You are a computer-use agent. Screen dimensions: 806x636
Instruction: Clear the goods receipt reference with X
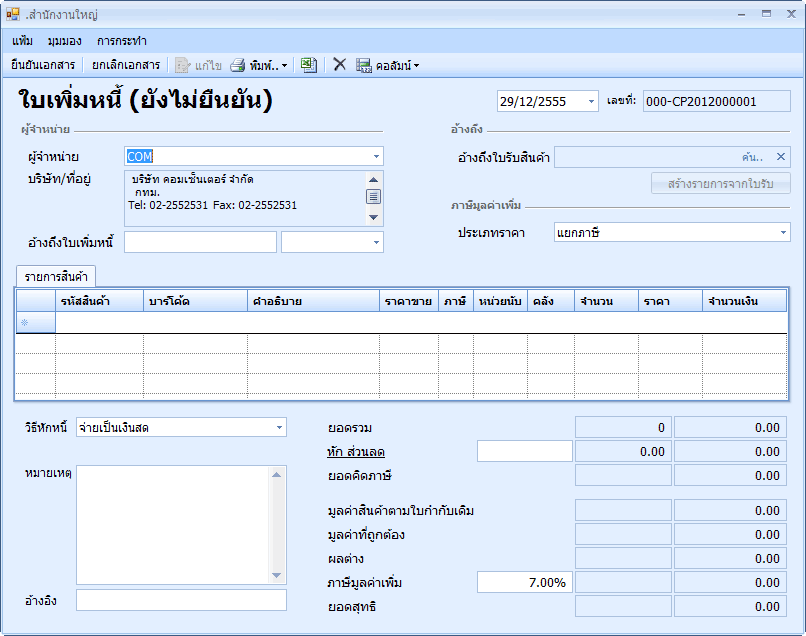coord(781,157)
